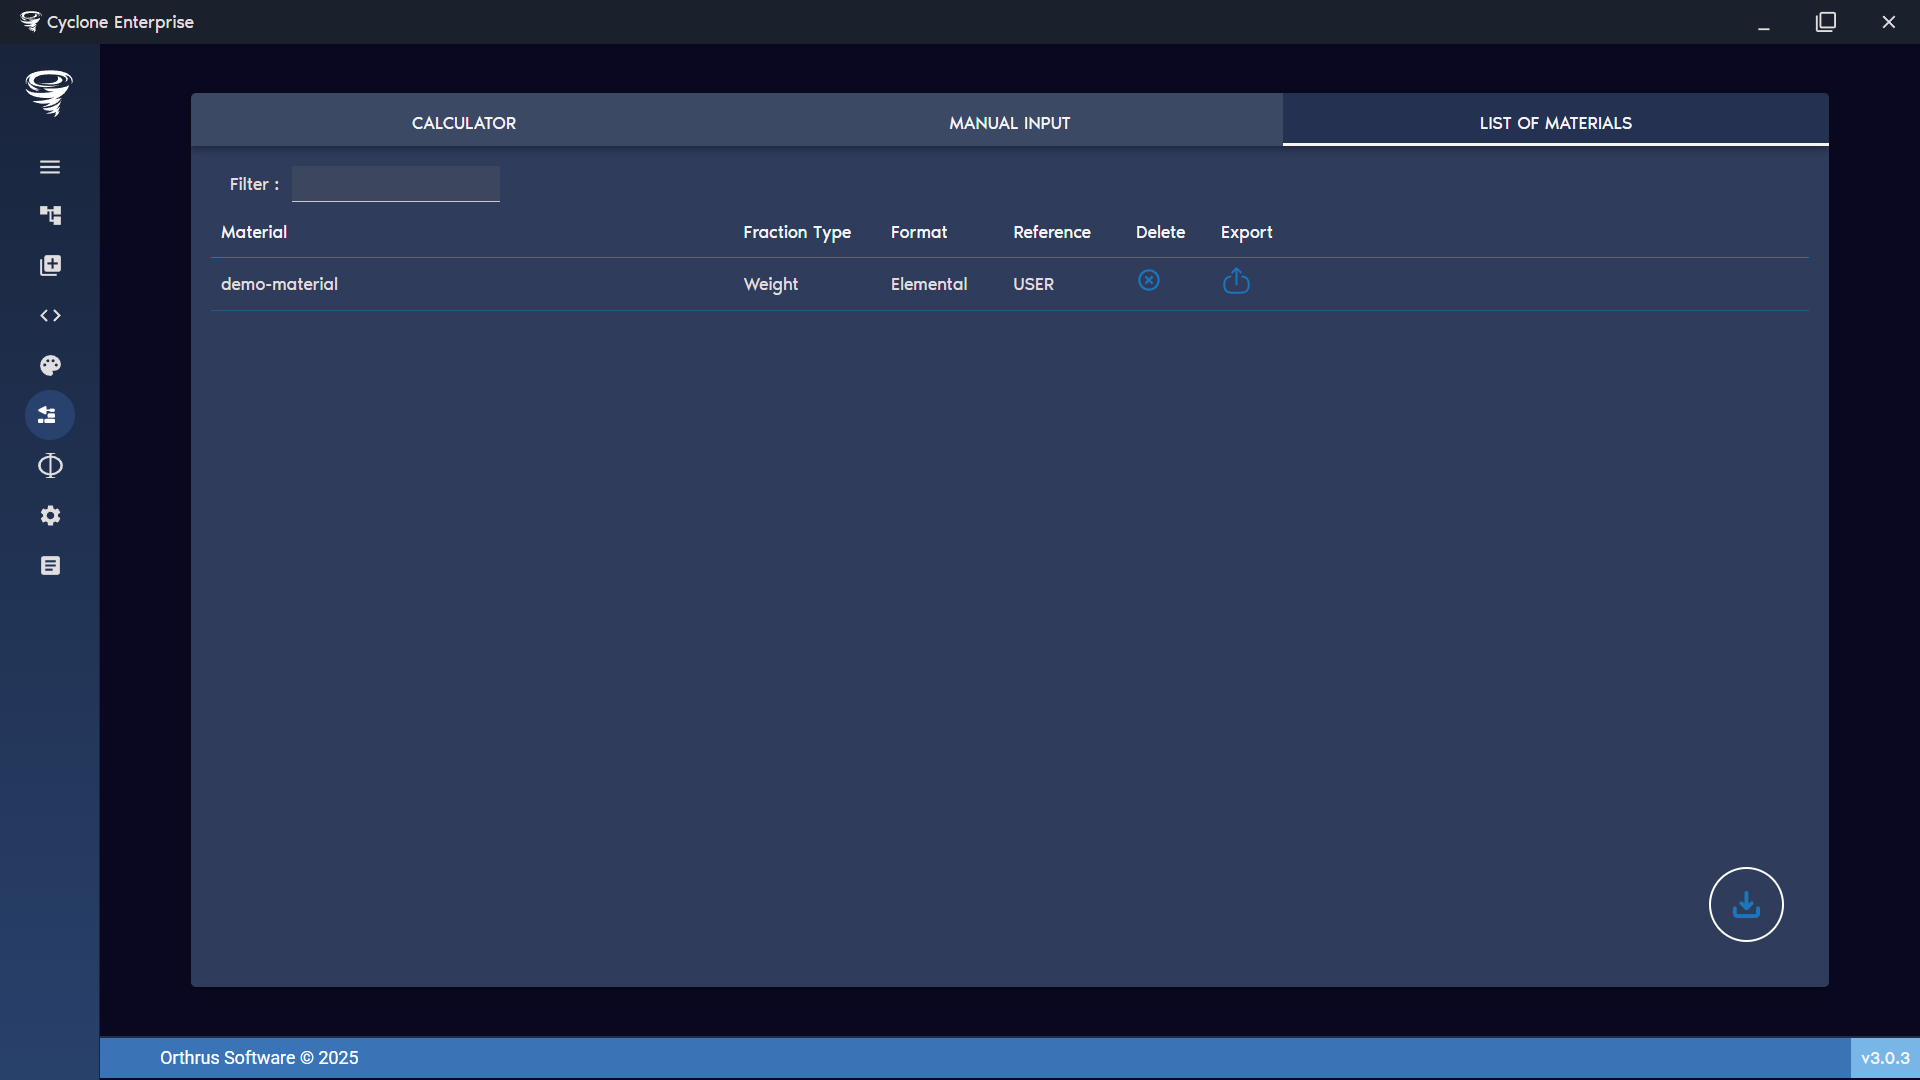Screen dimensions: 1920x1080
Task: Open the new document sidebar tool
Action: 50,265
